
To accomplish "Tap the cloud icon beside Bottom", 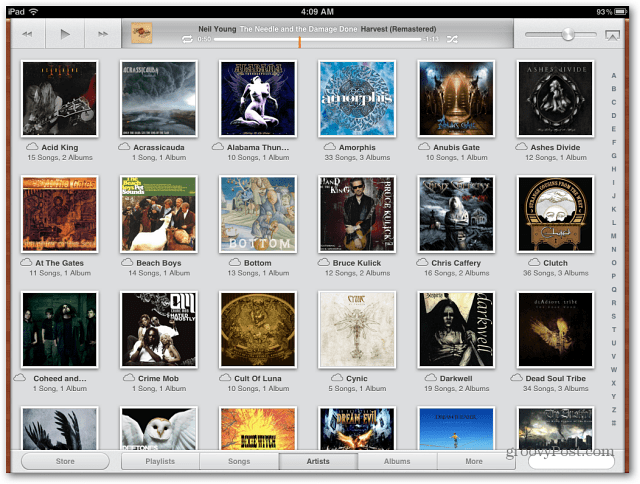I will coord(235,262).
